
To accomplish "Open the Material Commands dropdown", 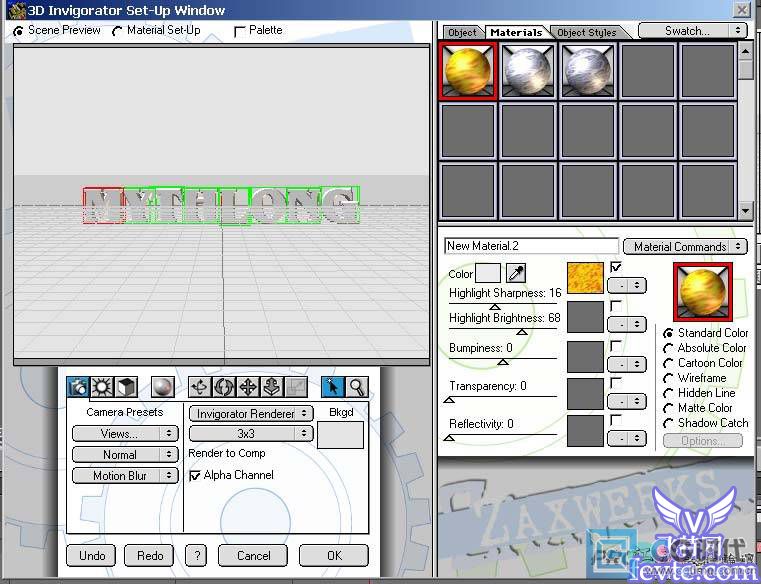I will (x=685, y=247).
